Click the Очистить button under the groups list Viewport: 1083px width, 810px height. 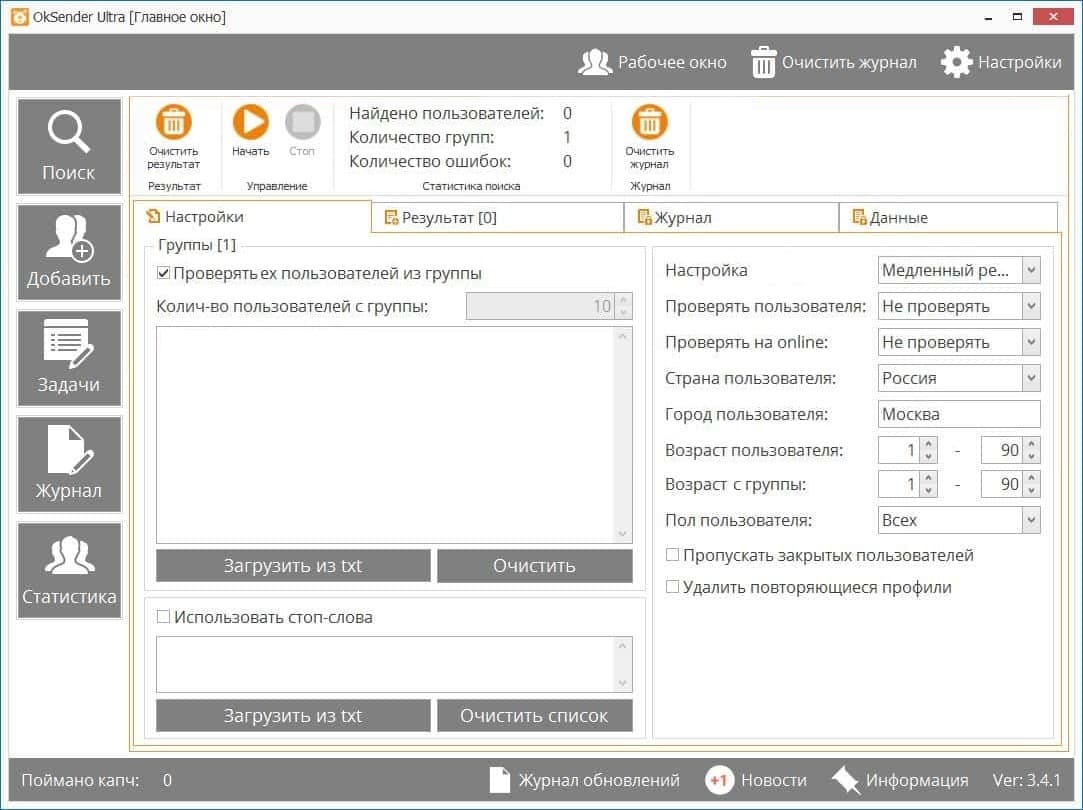point(535,566)
